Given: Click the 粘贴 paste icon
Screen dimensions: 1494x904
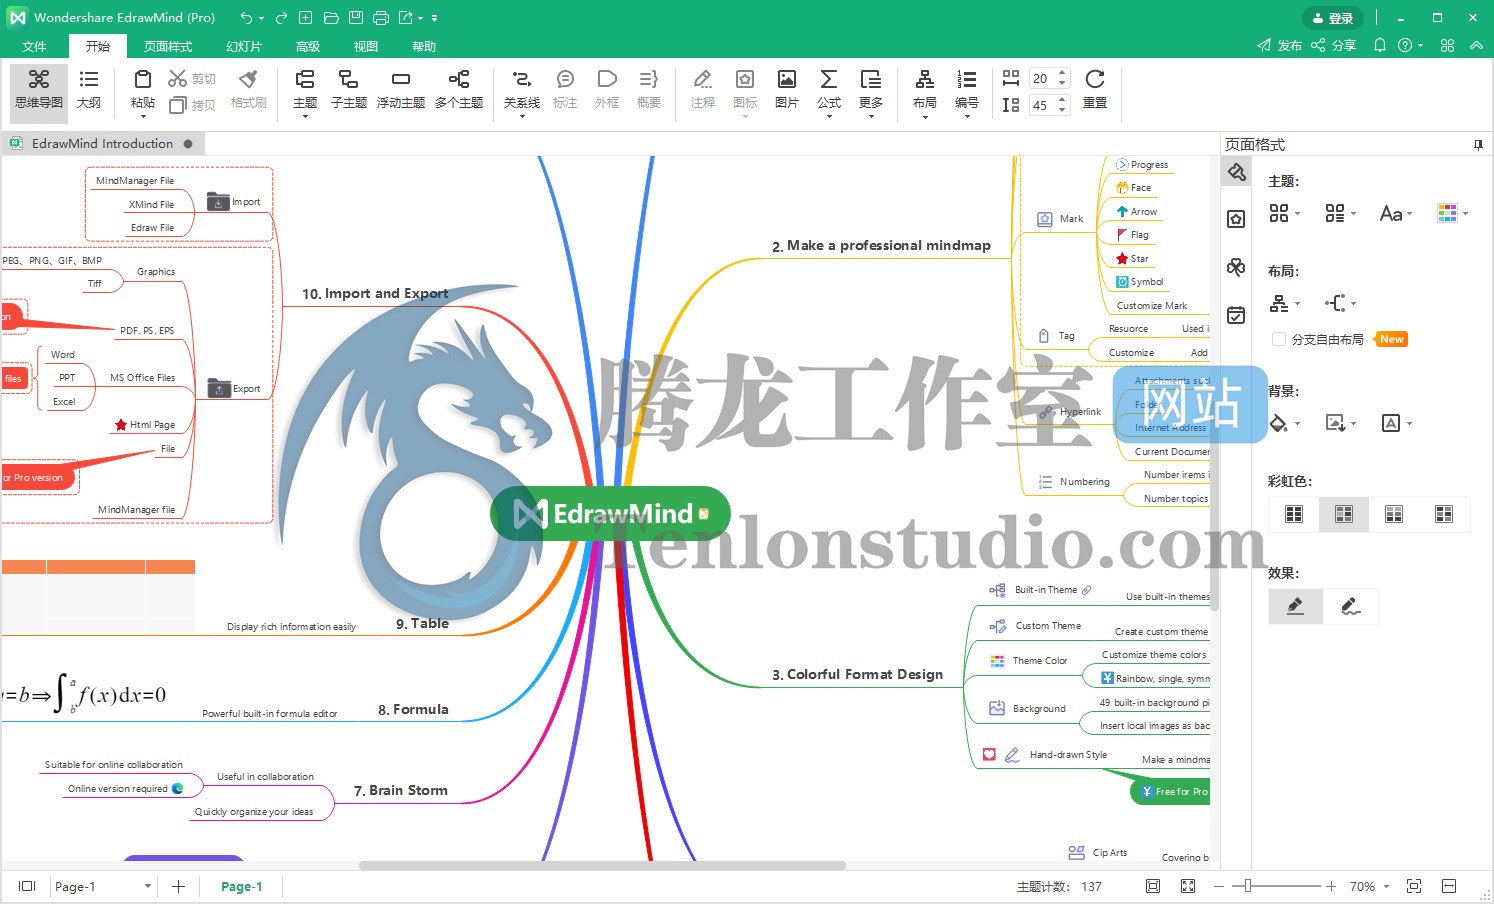Looking at the screenshot, I should [143, 80].
